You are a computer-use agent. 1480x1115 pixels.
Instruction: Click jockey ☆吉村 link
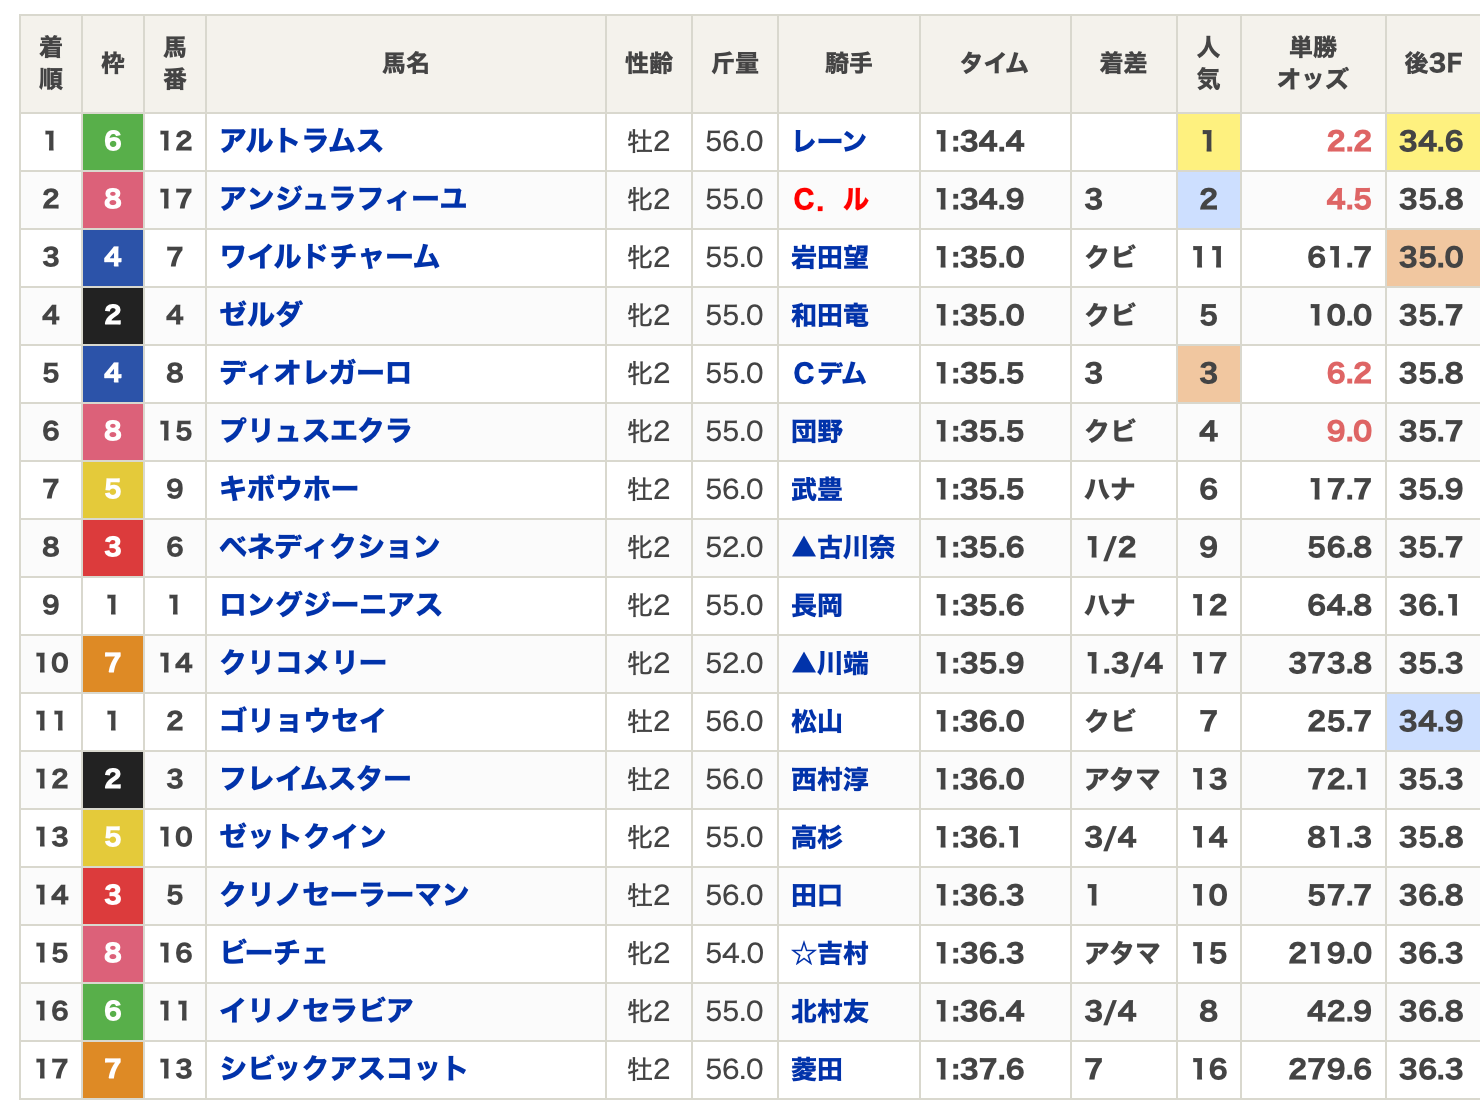coord(829,953)
